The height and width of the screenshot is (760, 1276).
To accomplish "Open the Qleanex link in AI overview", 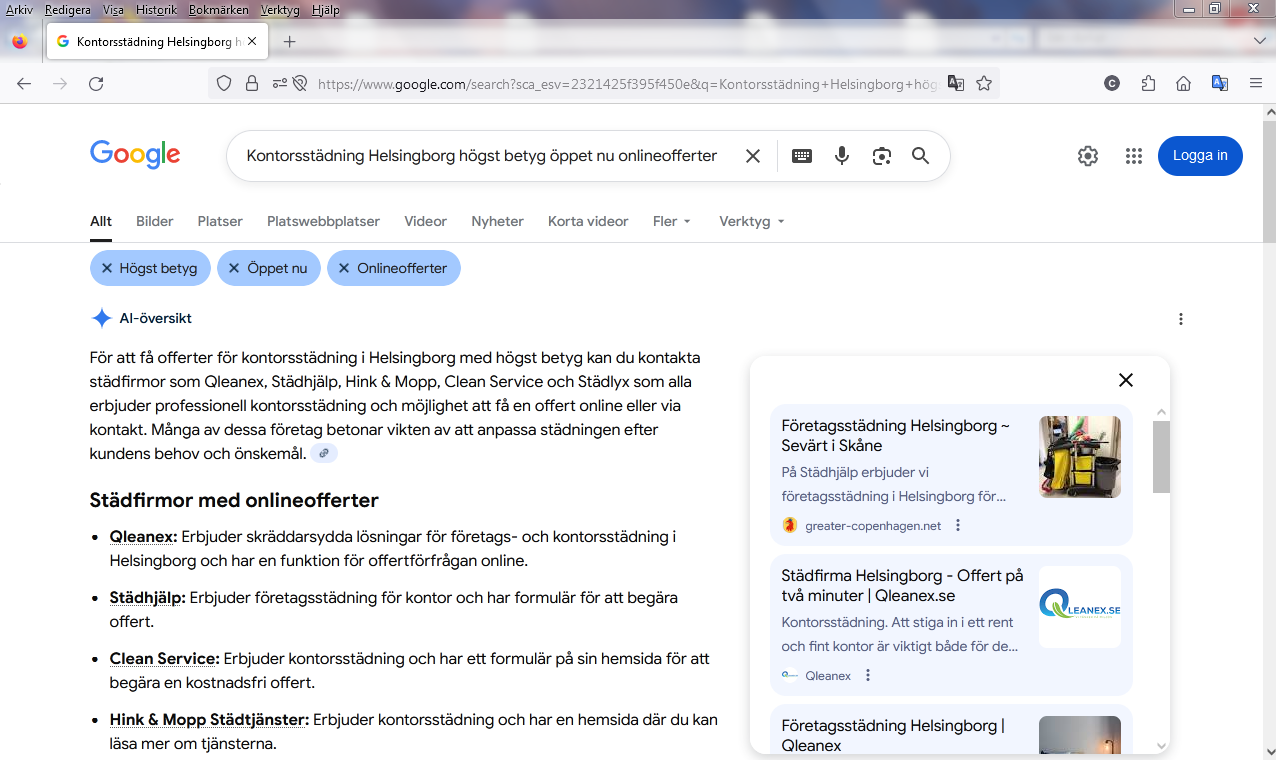I will tap(143, 537).
